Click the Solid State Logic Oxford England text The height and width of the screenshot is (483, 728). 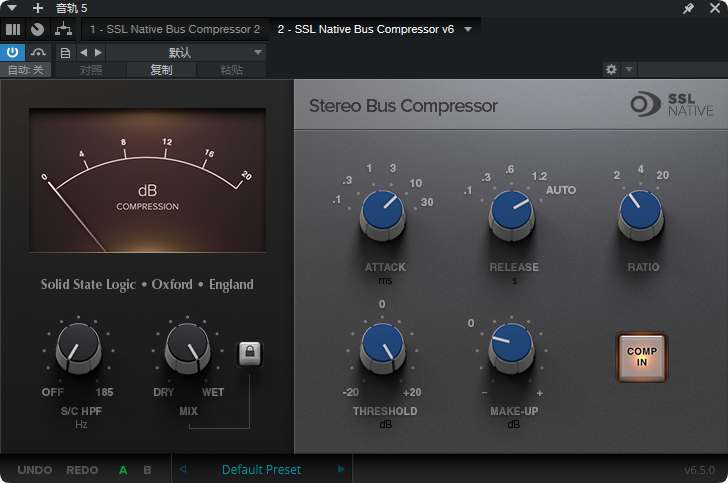click(147, 284)
